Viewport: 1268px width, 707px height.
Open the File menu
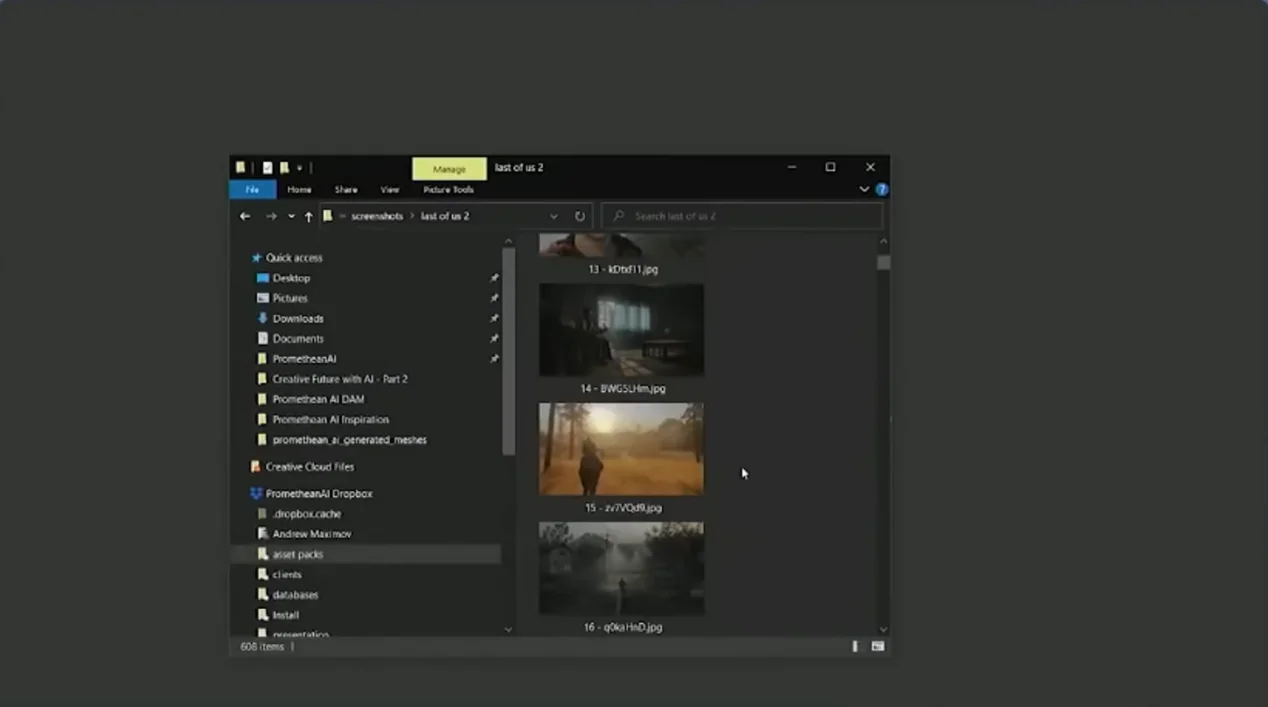coord(252,189)
